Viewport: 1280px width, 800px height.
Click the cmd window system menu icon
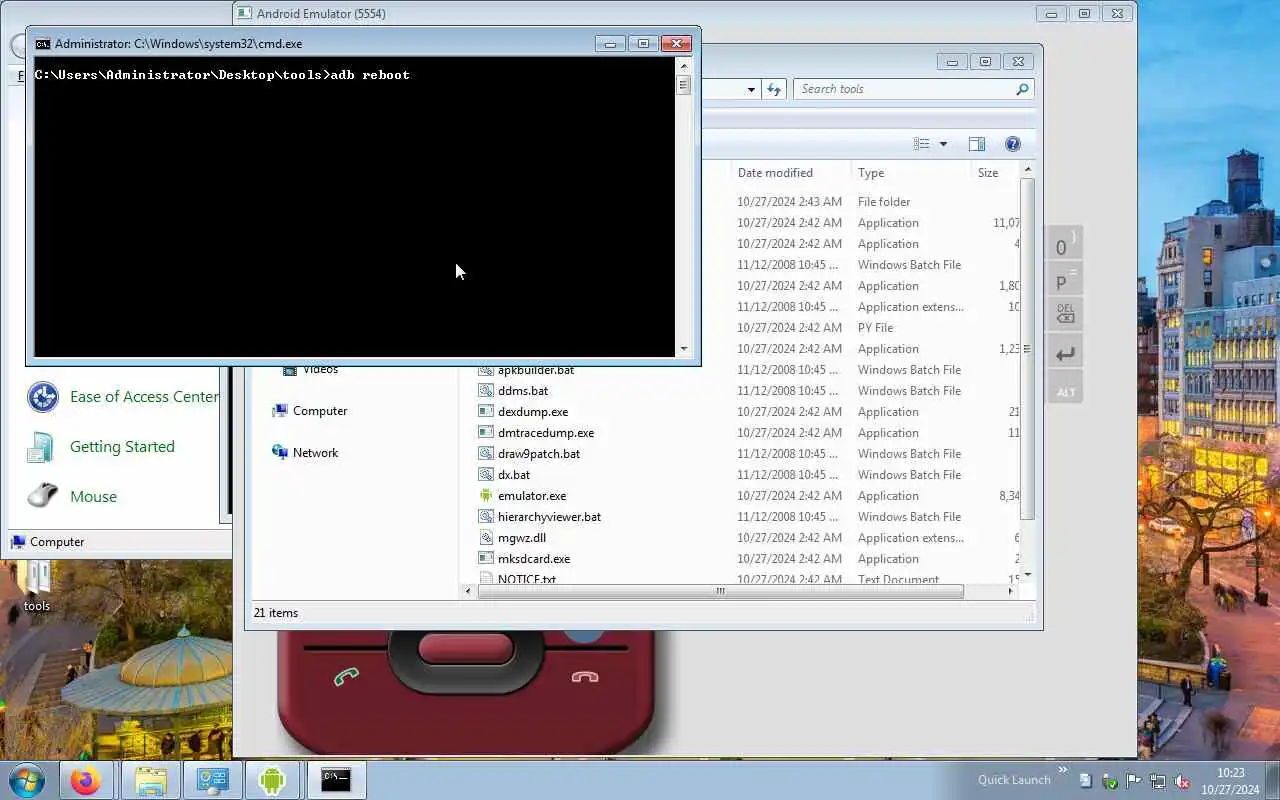(42, 43)
